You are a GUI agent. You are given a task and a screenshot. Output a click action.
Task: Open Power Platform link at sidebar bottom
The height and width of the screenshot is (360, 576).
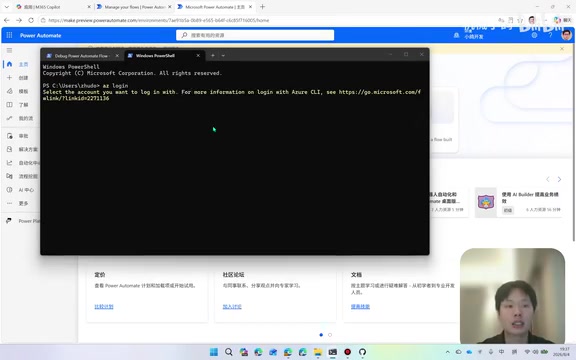tap(23, 221)
